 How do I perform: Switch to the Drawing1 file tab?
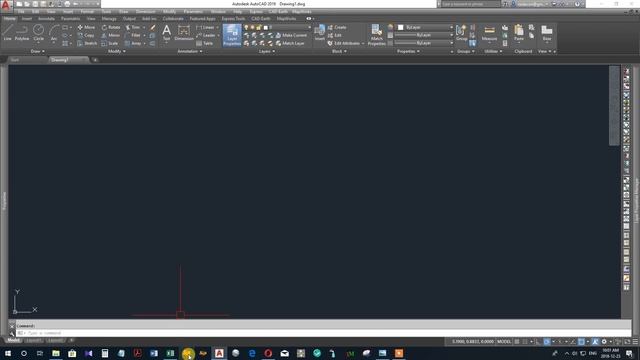tap(67, 60)
